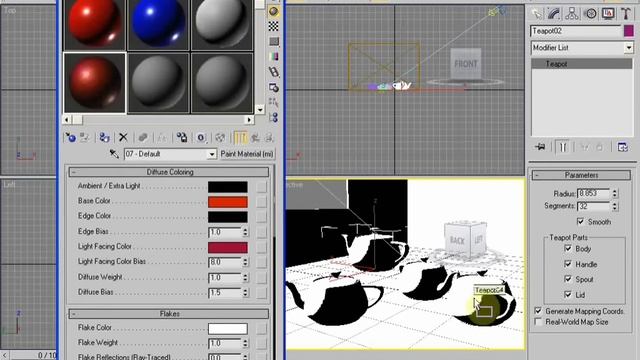Uncheck the Body teapot part
This screenshot has height=360, width=640.
567,249
